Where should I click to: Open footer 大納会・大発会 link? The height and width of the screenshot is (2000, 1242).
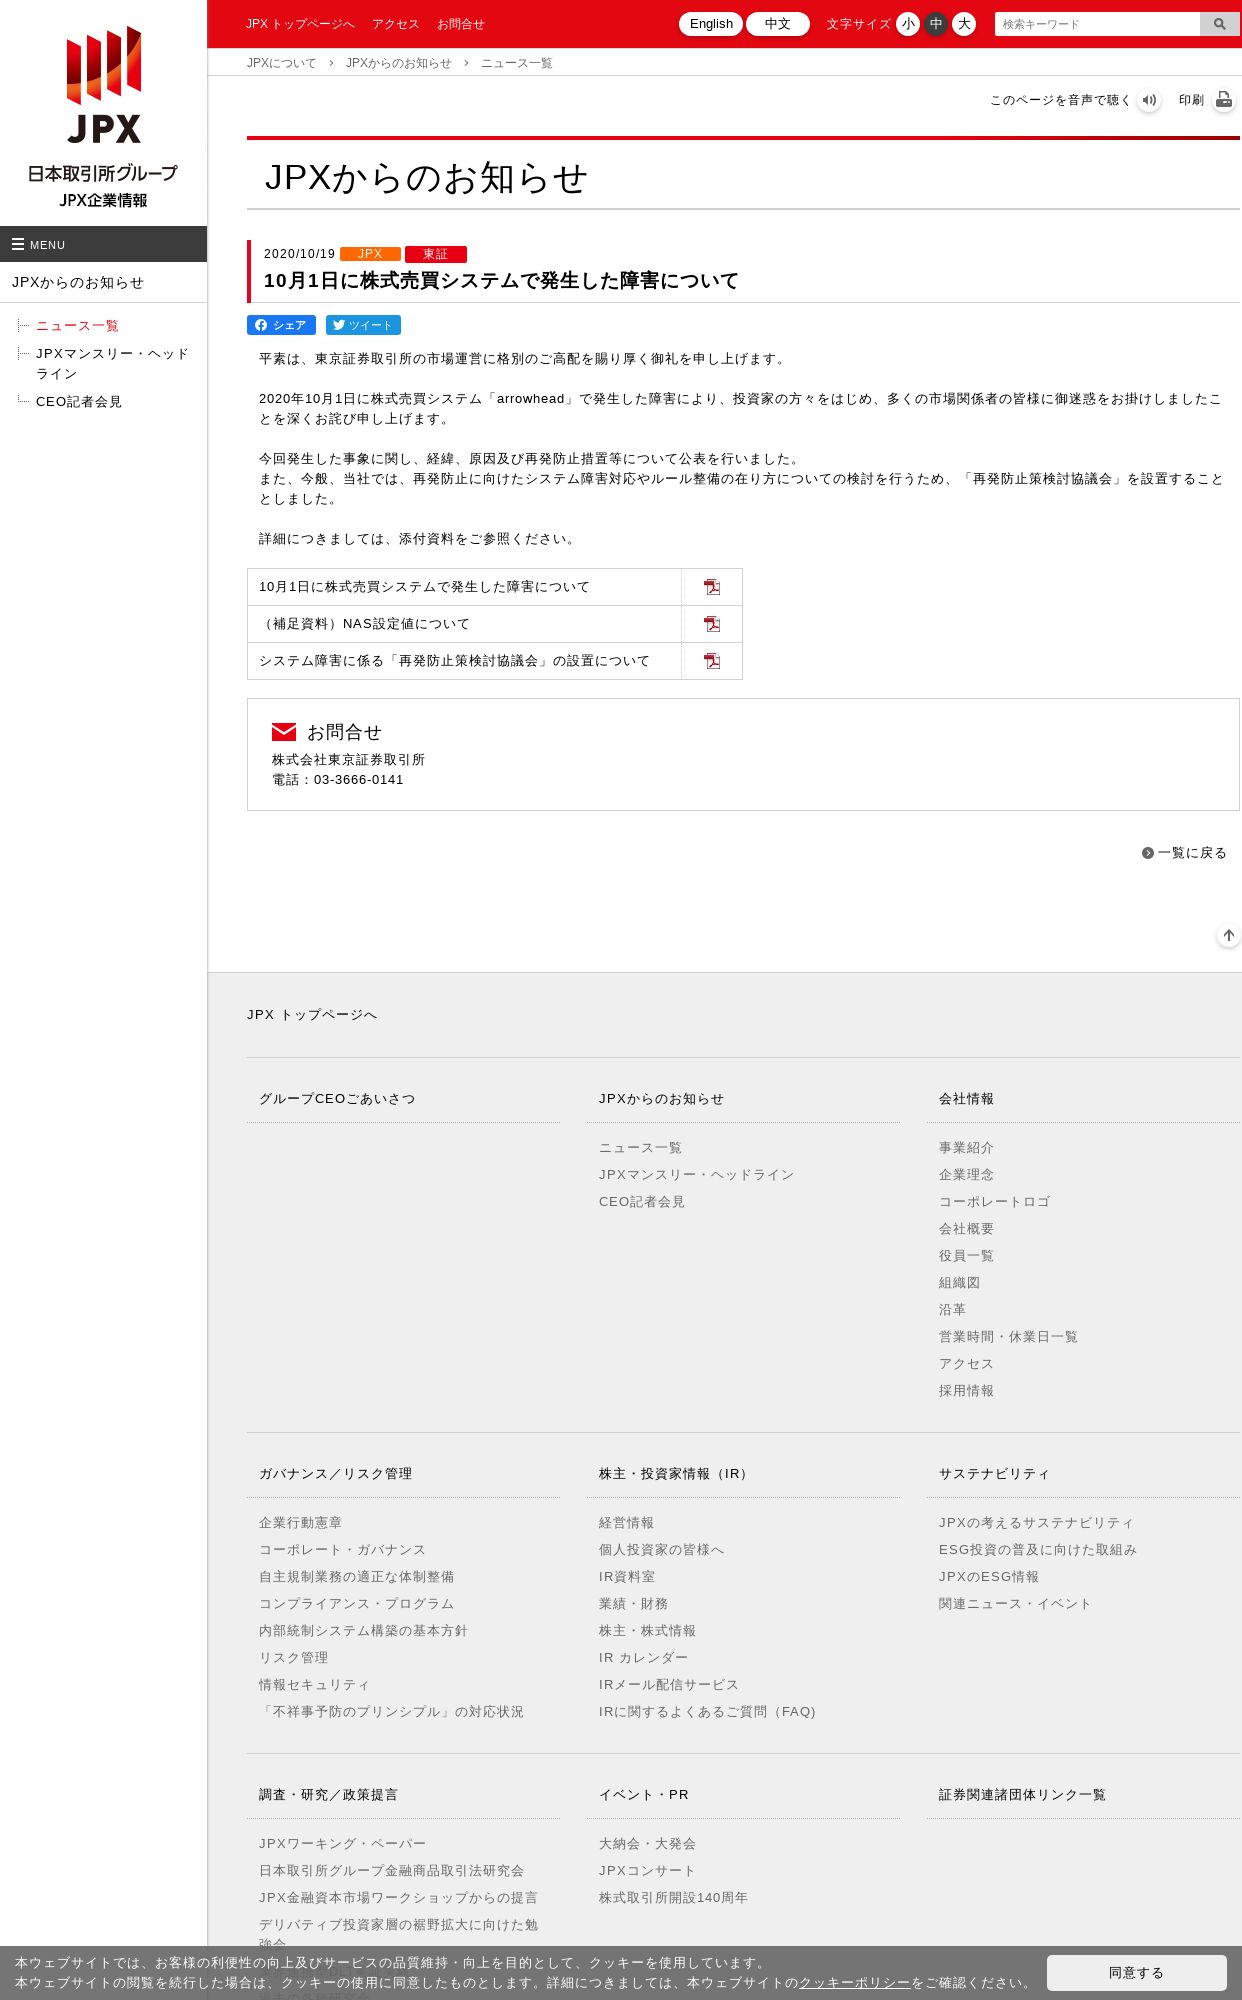point(647,1844)
